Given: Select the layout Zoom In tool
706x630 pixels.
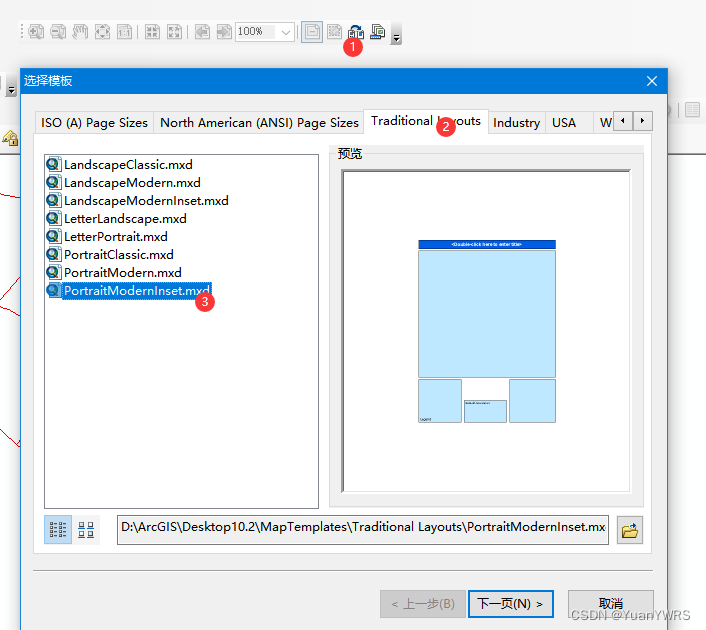Looking at the screenshot, I should pos(36,32).
